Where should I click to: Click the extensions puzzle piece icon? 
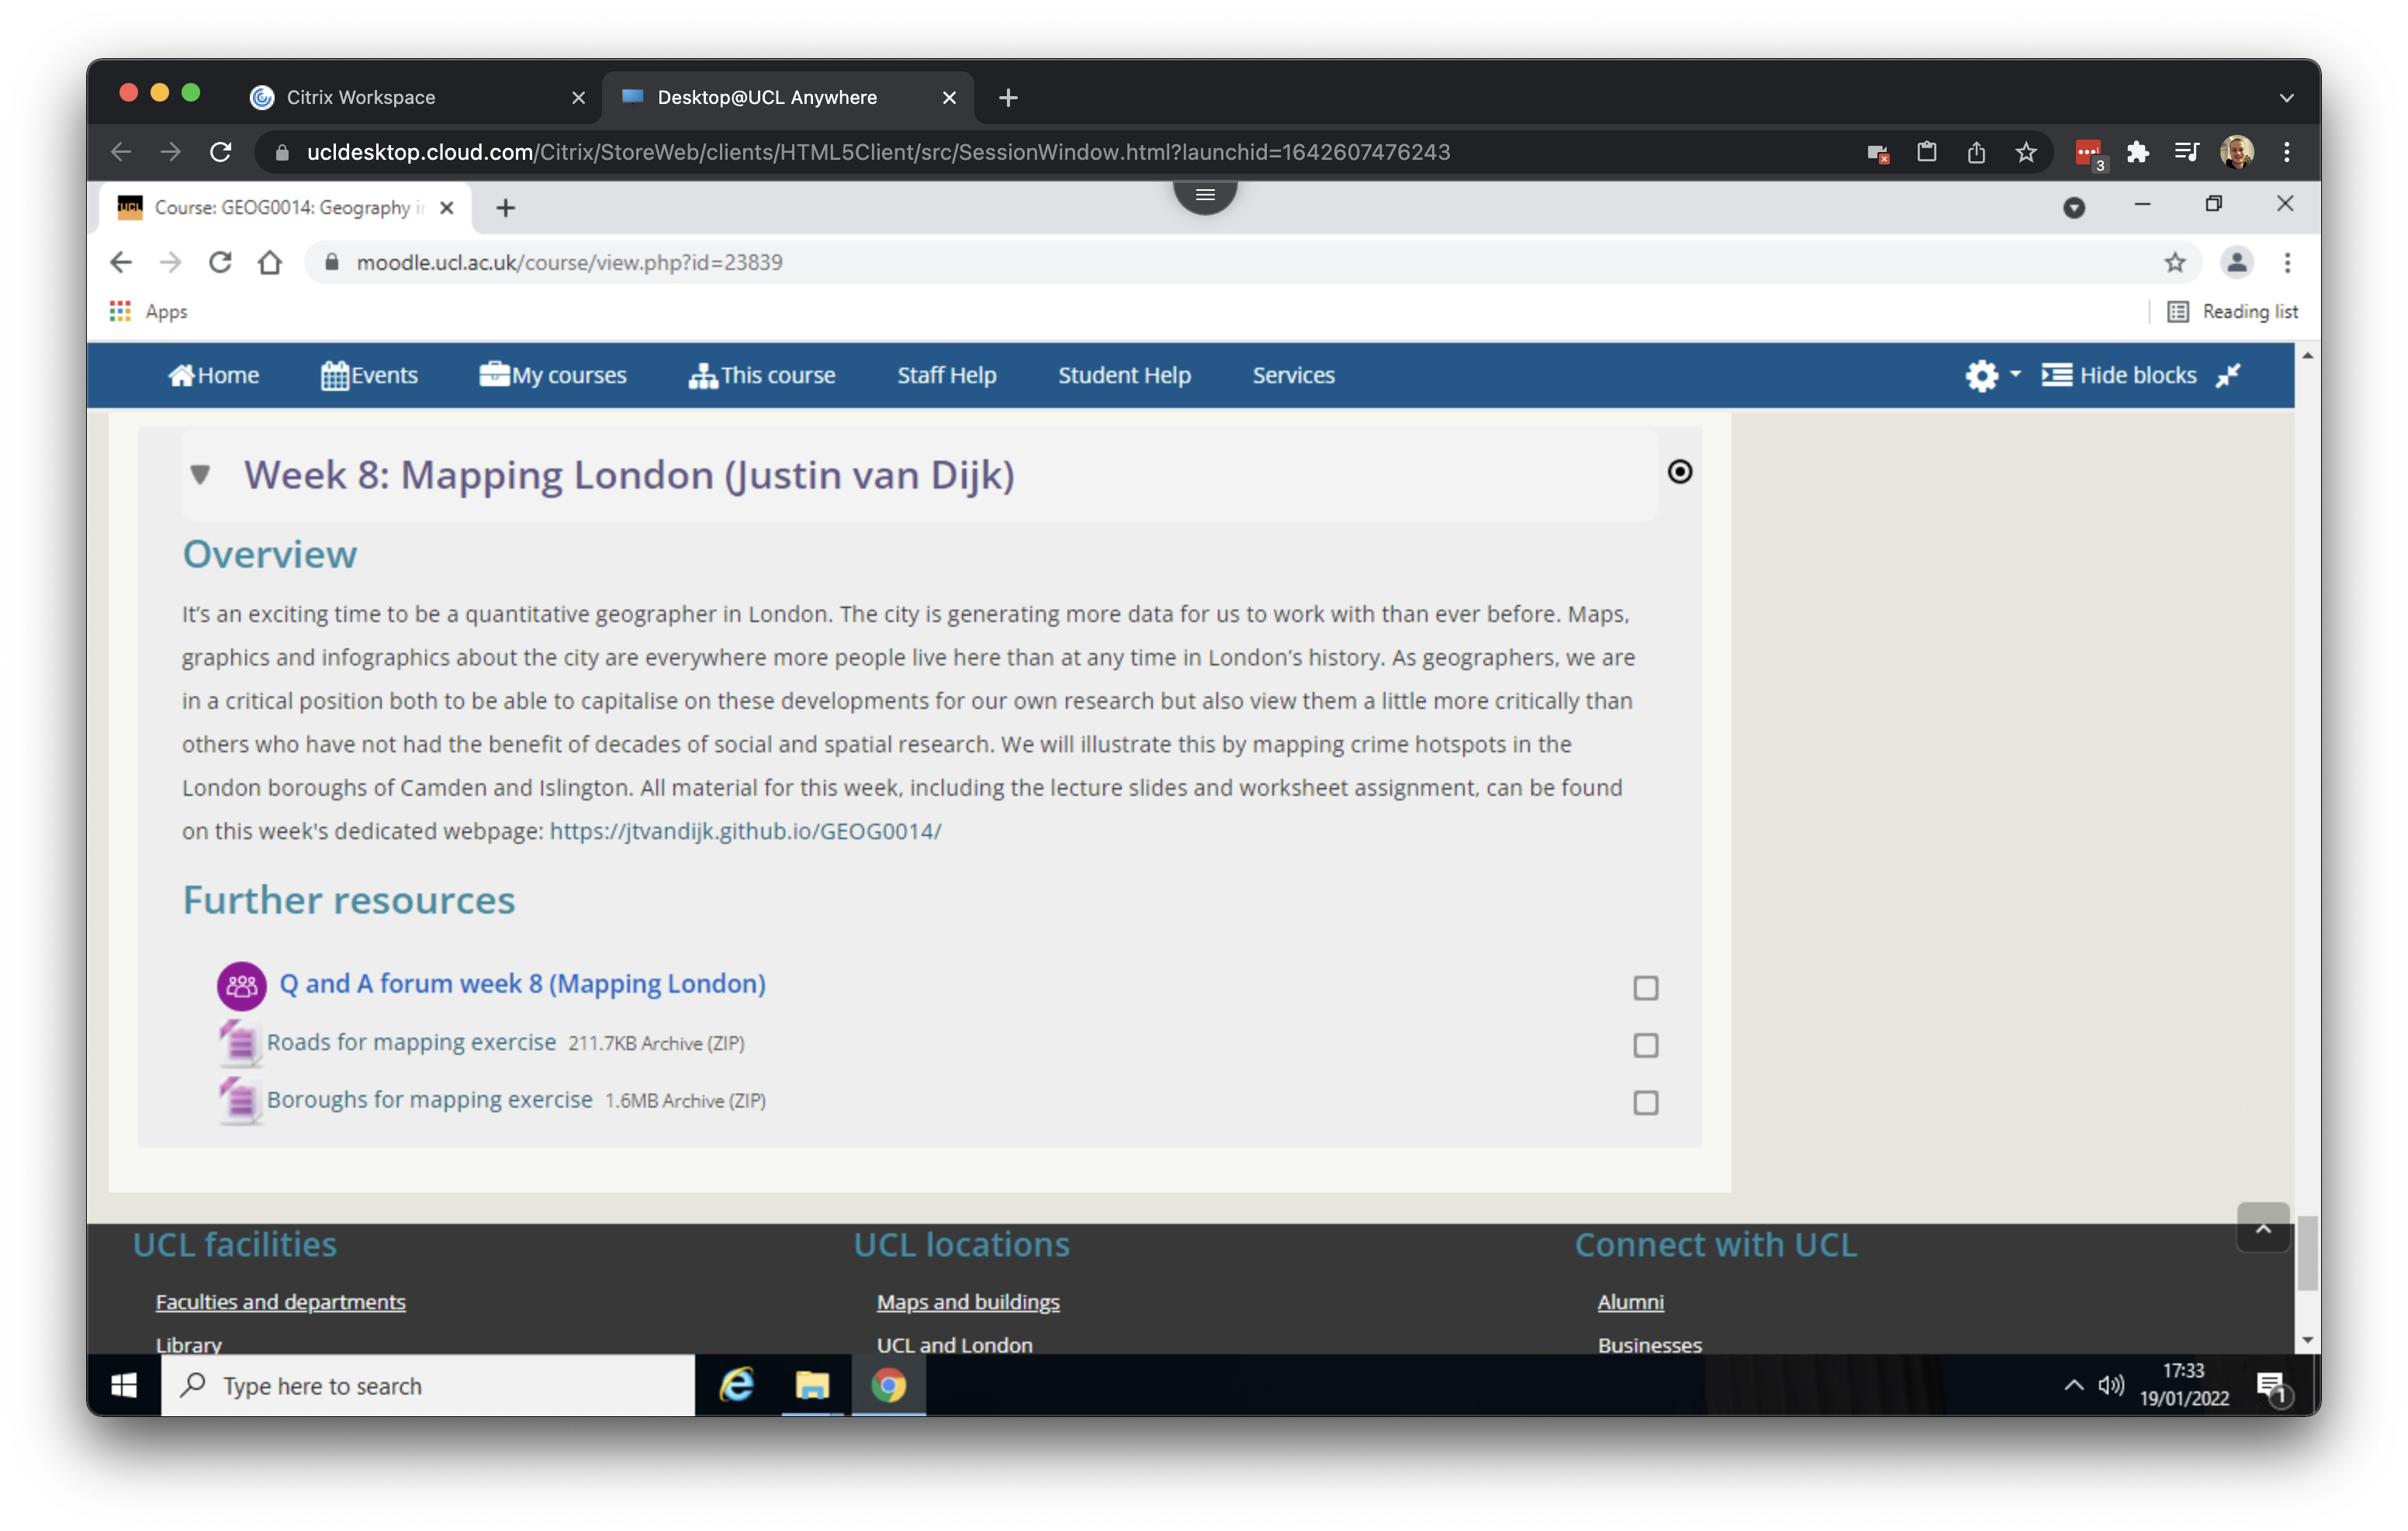pos(2137,152)
